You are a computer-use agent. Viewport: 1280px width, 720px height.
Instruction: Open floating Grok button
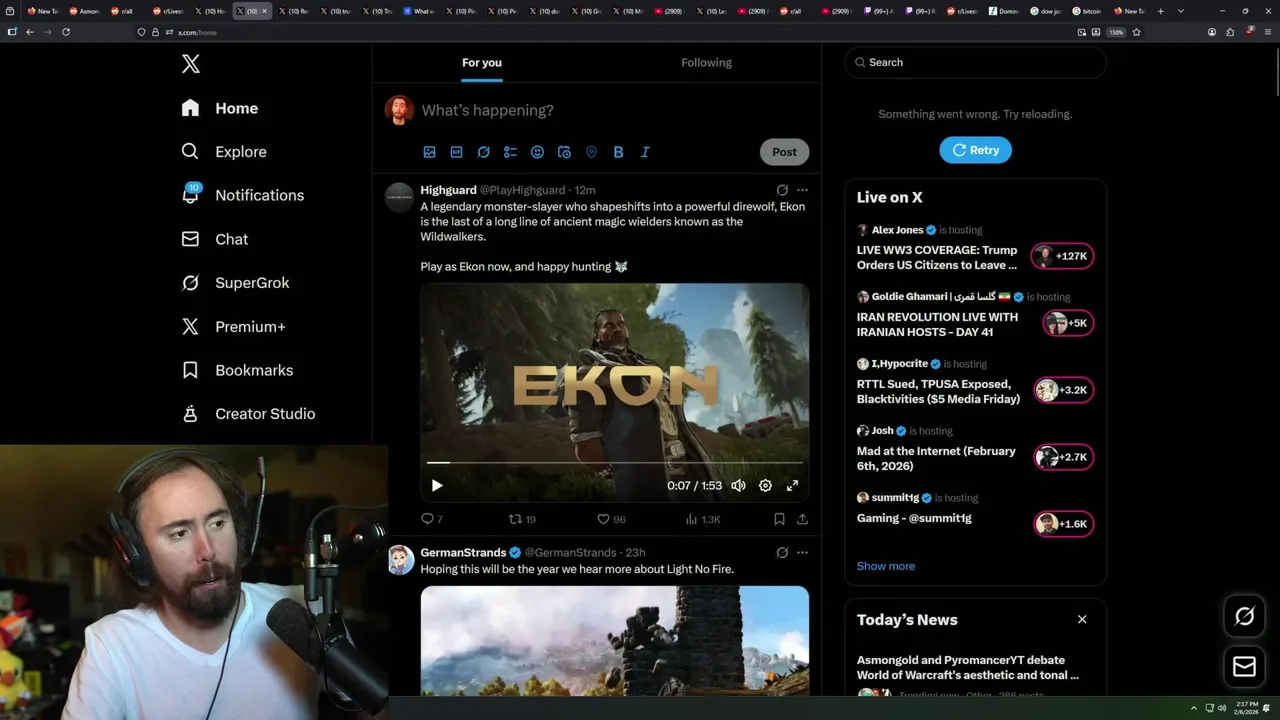[x=1245, y=617]
